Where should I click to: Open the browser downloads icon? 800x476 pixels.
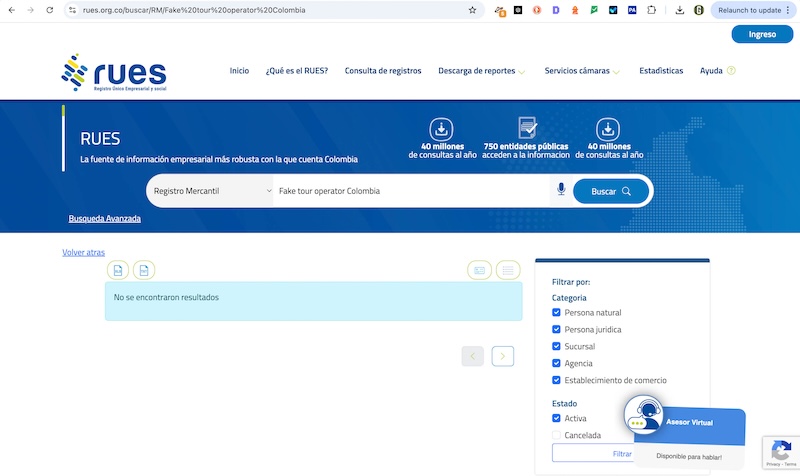[680, 10]
